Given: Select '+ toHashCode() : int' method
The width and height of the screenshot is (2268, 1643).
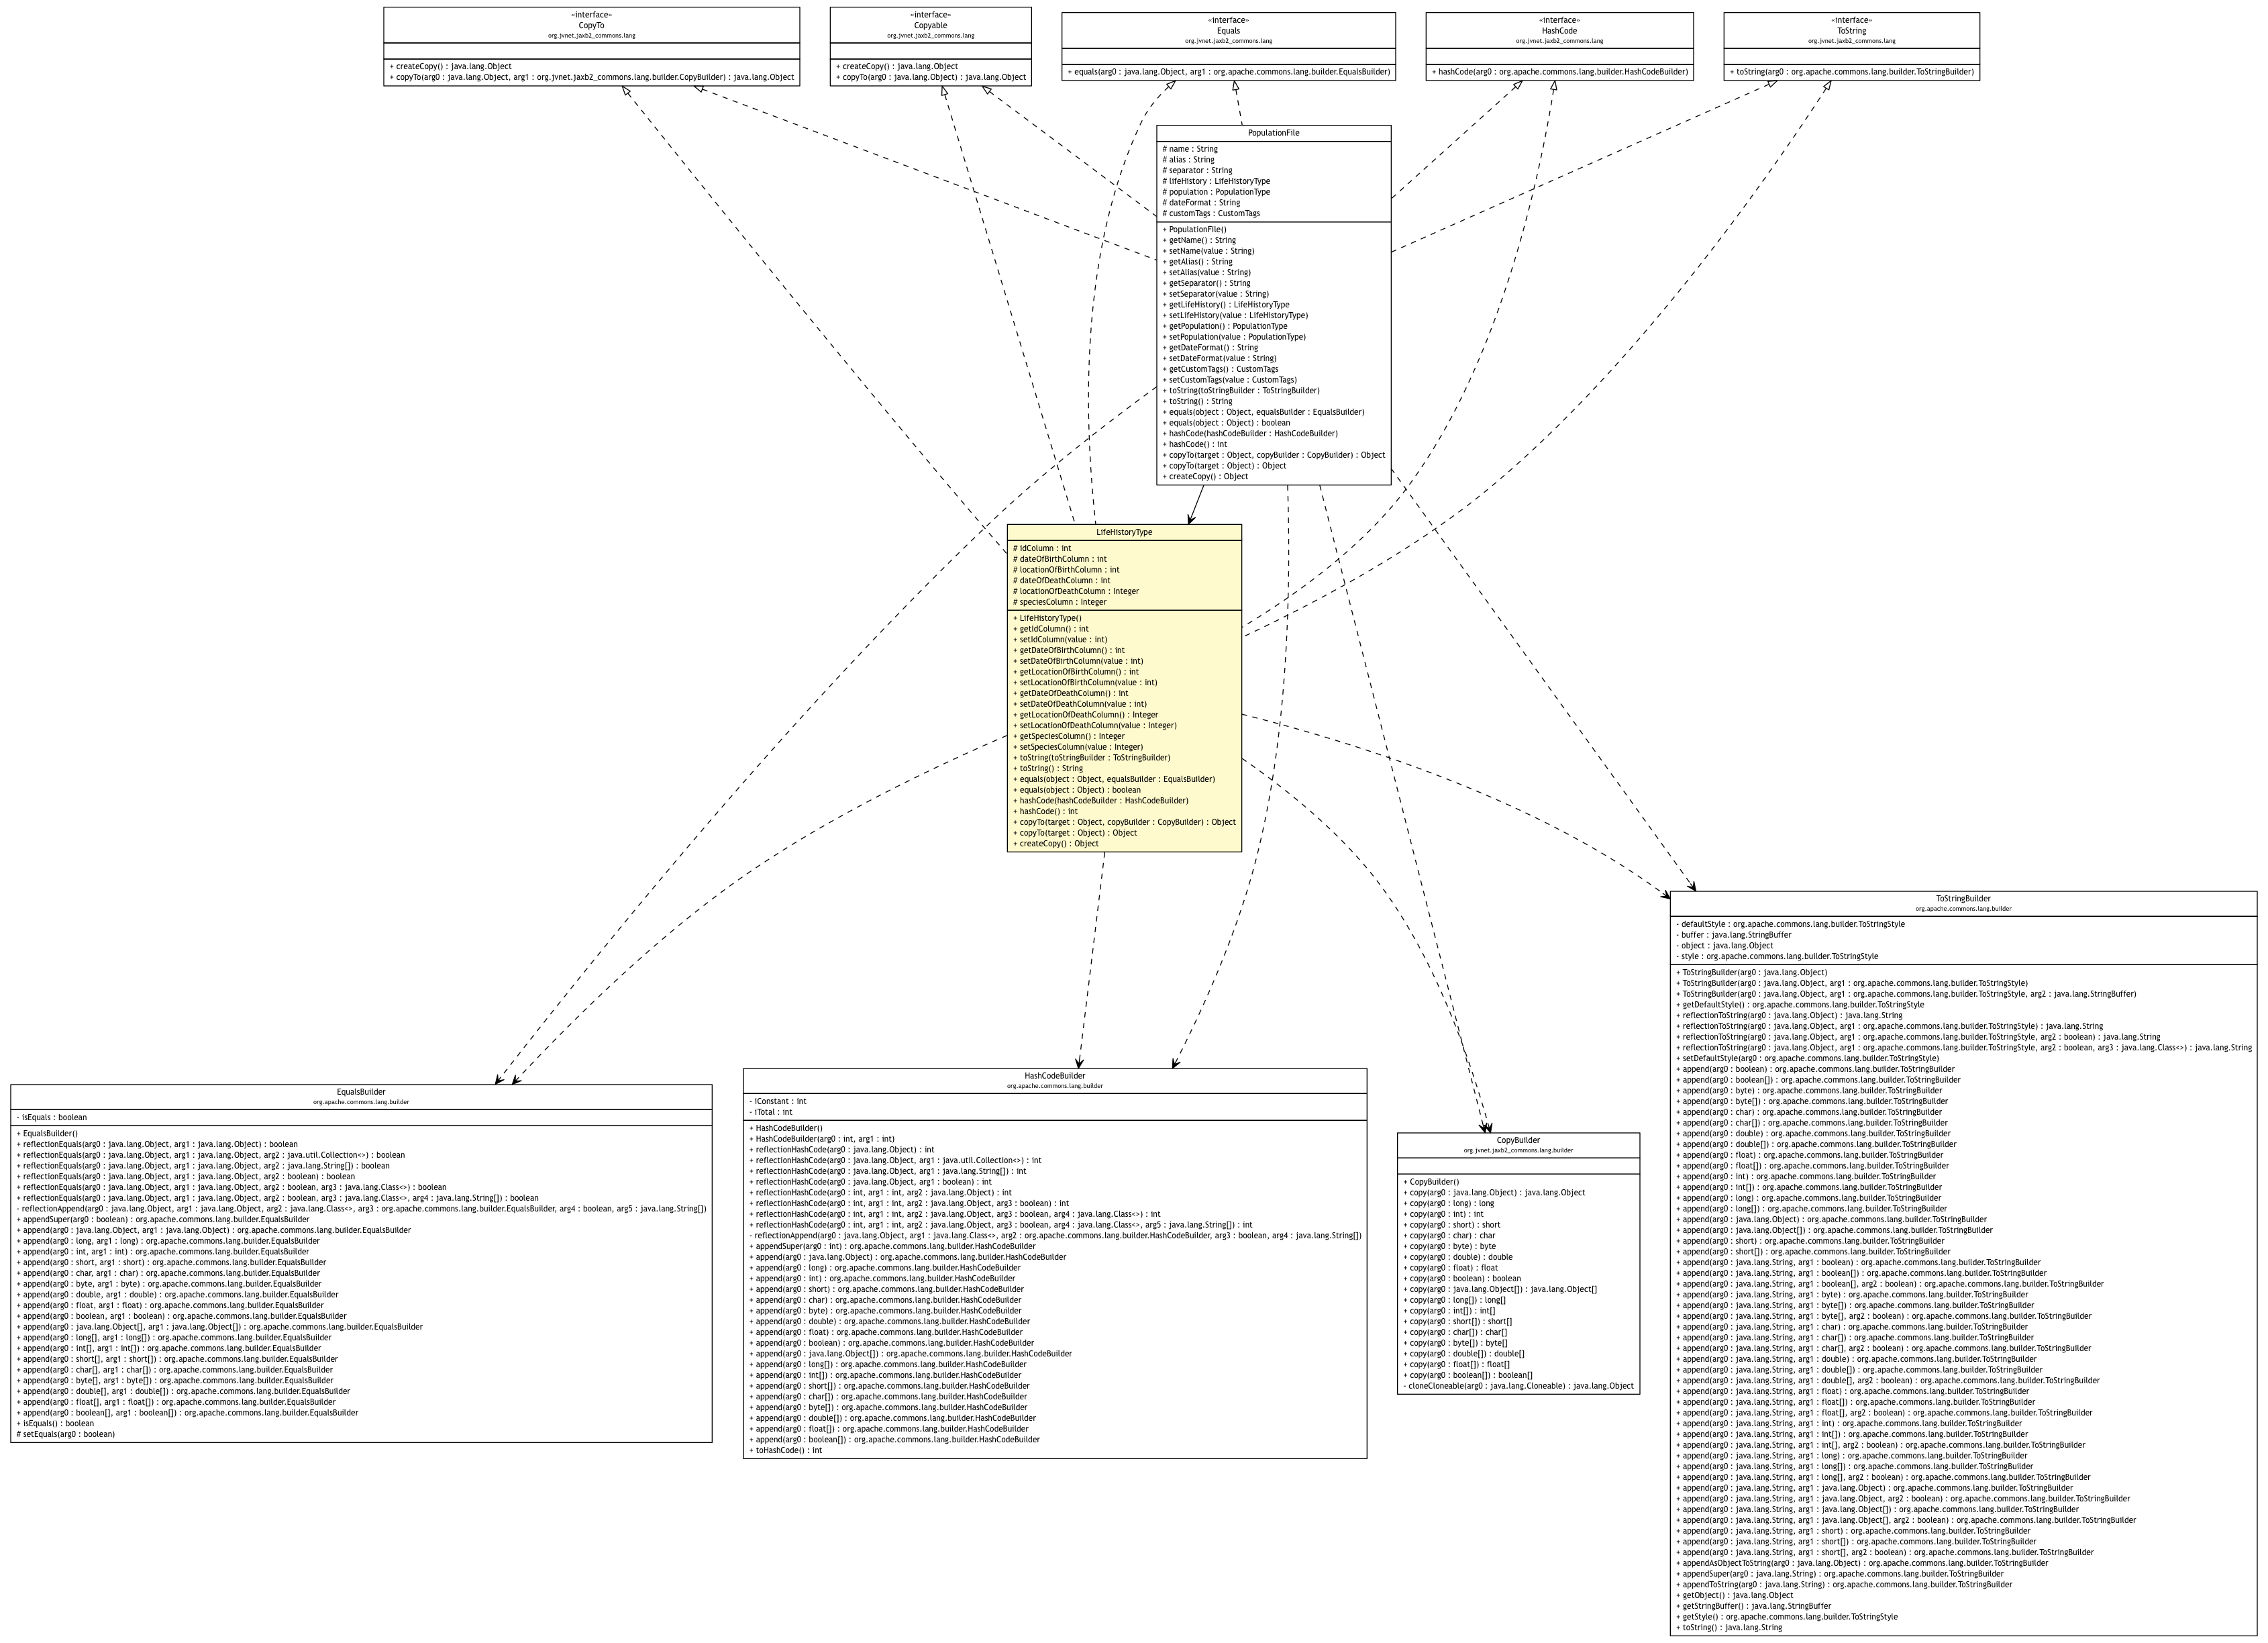Looking at the screenshot, I should point(785,1451).
